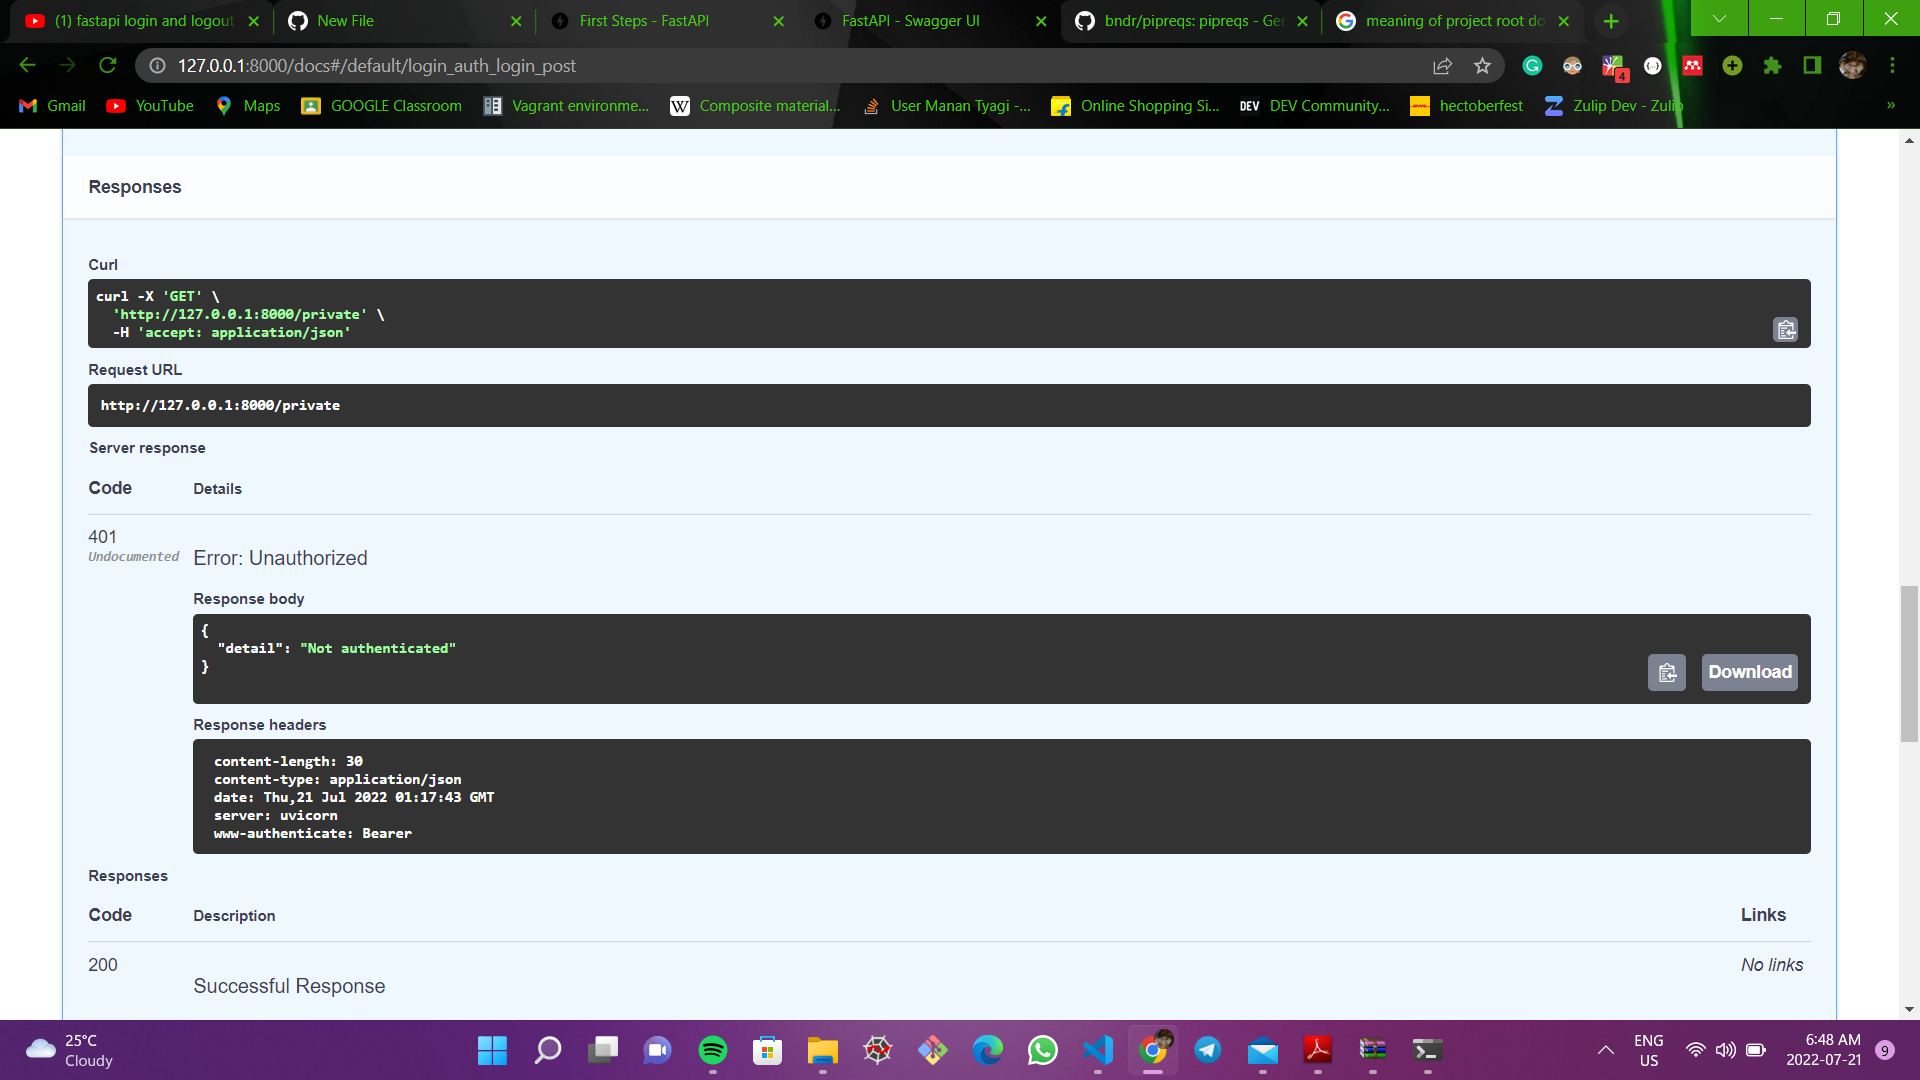Viewport: 1920px width, 1080px height.
Task: Open the Extensions puzzle icon
Action: 1772,66
